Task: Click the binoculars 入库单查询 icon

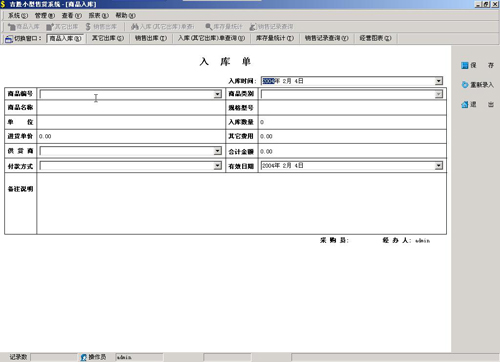Action: (x=135, y=27)
